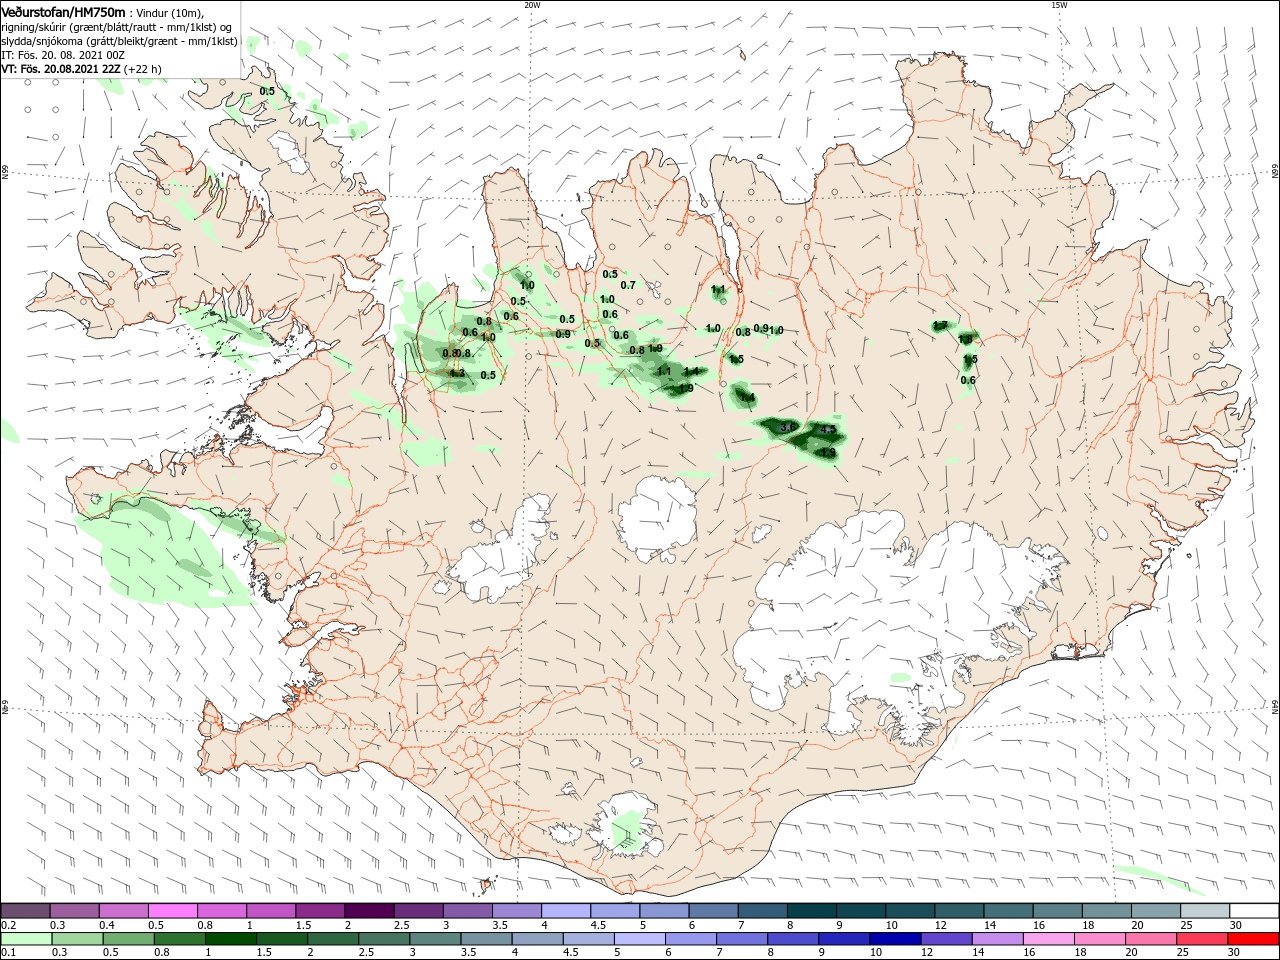
Task: Click the '15W' longitude label
Action: [1058, 5]
